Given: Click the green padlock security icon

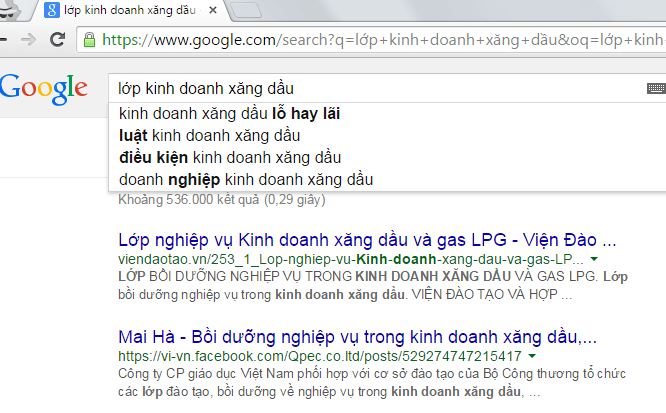Looking at the screenshot, I should click(x=89, y=40).
